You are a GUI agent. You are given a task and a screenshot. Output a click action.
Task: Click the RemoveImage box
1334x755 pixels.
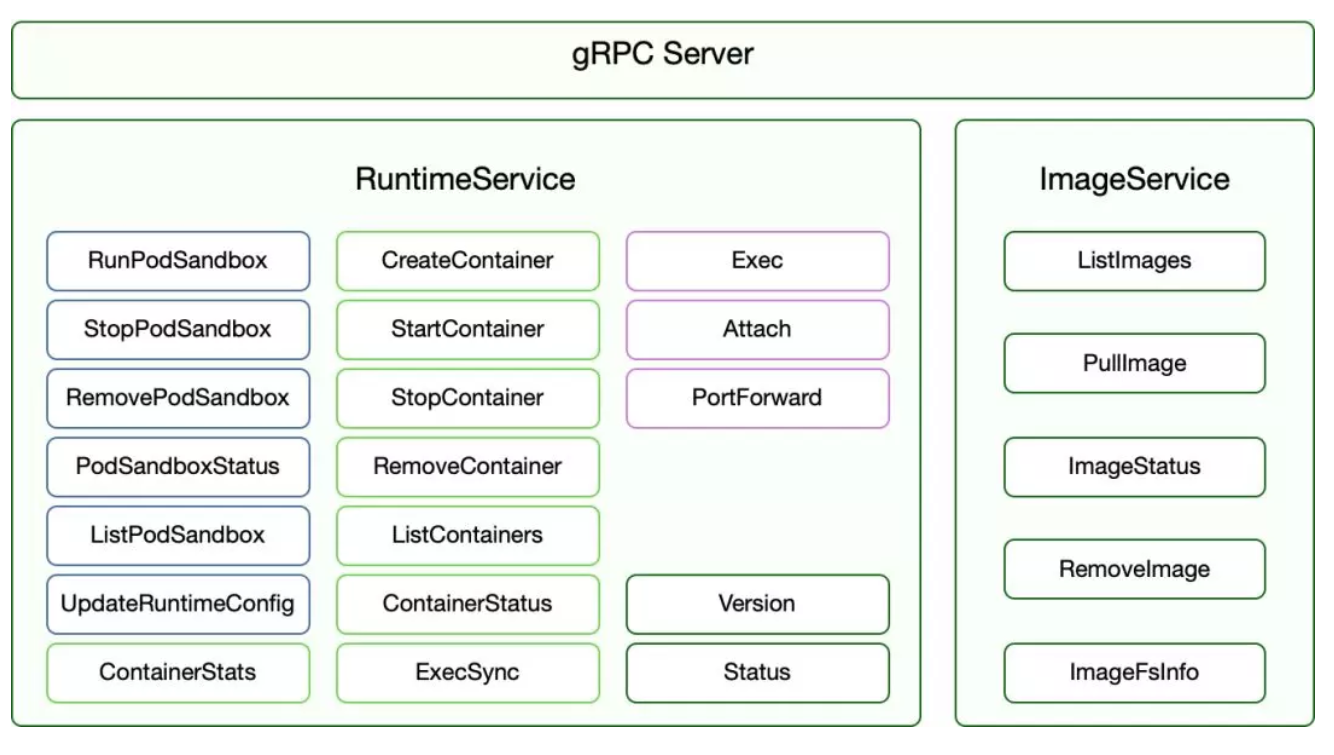coord(1134,569)
